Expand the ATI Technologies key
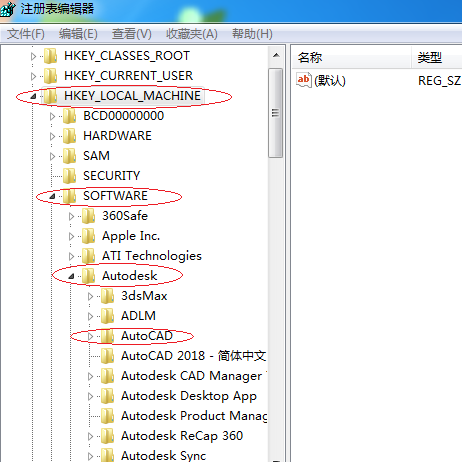This screenshot has width=462, height=462. pos(71,256)
